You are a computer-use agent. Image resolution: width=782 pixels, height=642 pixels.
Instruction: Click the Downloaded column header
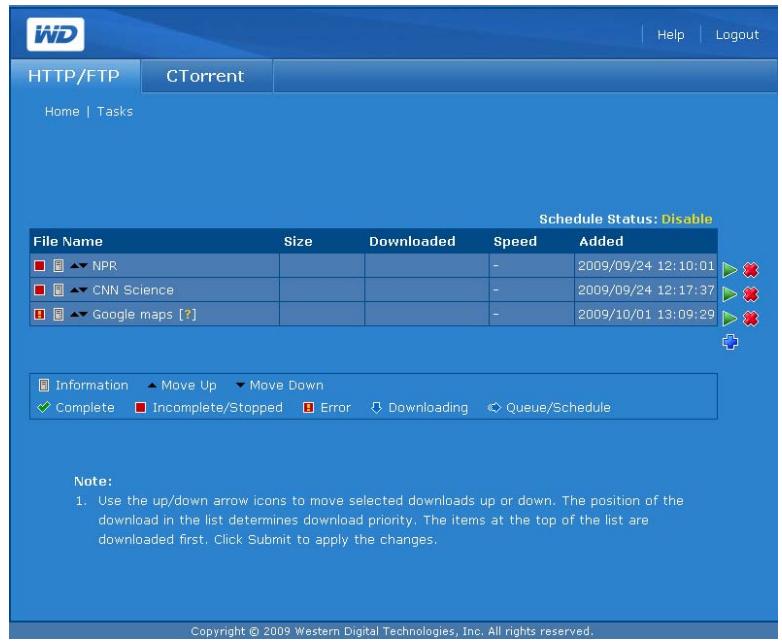pos(412,241)
